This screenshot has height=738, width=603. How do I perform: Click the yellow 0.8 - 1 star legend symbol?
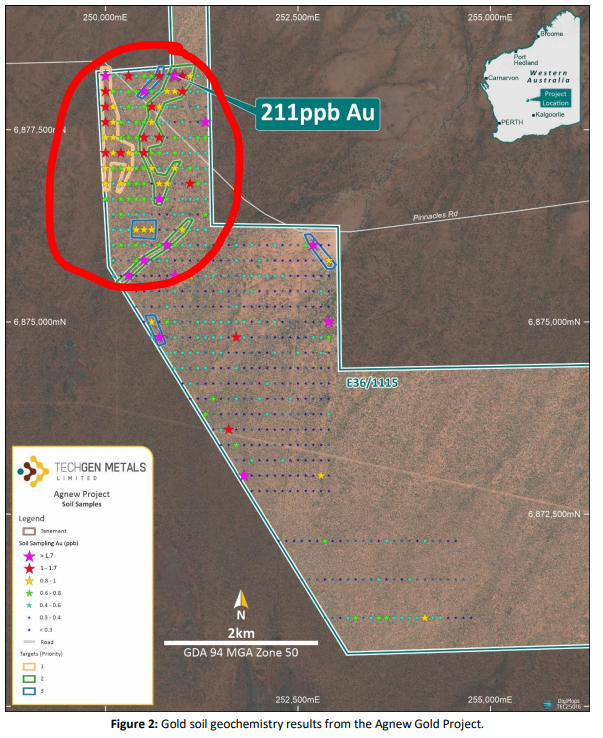click(x=29, y=580)
